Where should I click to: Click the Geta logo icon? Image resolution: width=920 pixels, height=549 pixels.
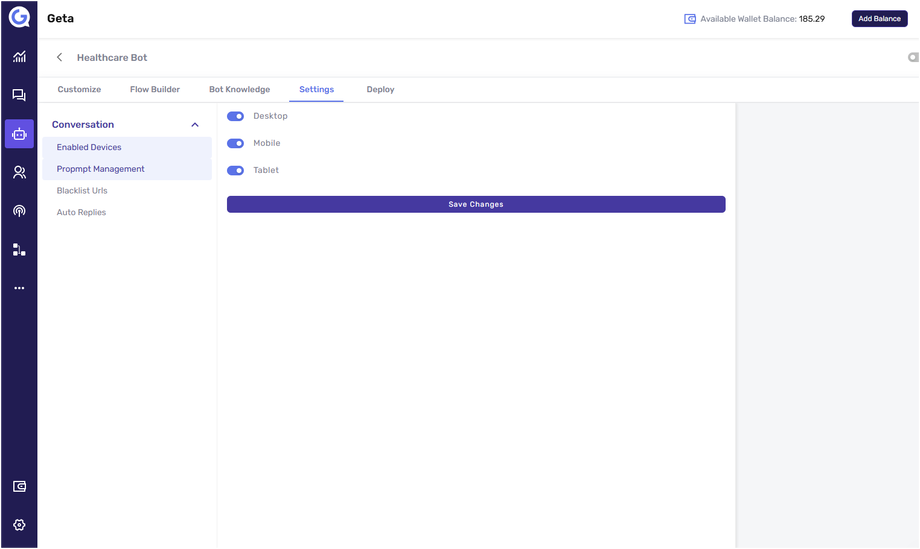coord(19,18)
